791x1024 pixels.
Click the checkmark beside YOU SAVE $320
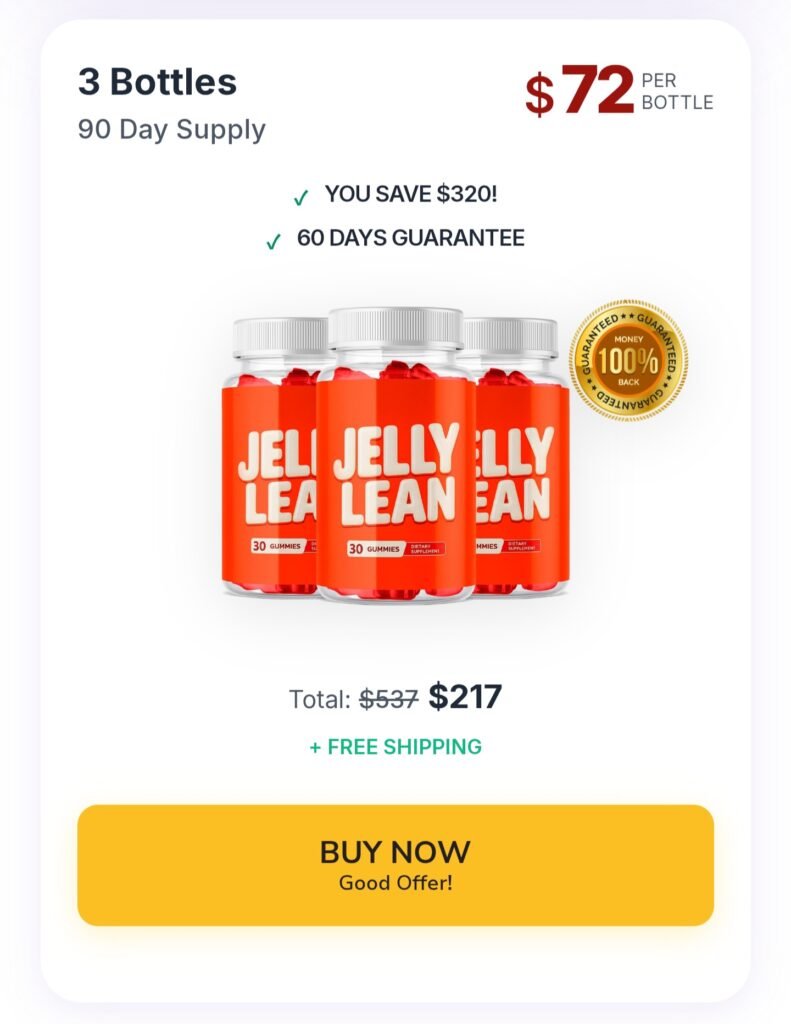tap(301, 198)
